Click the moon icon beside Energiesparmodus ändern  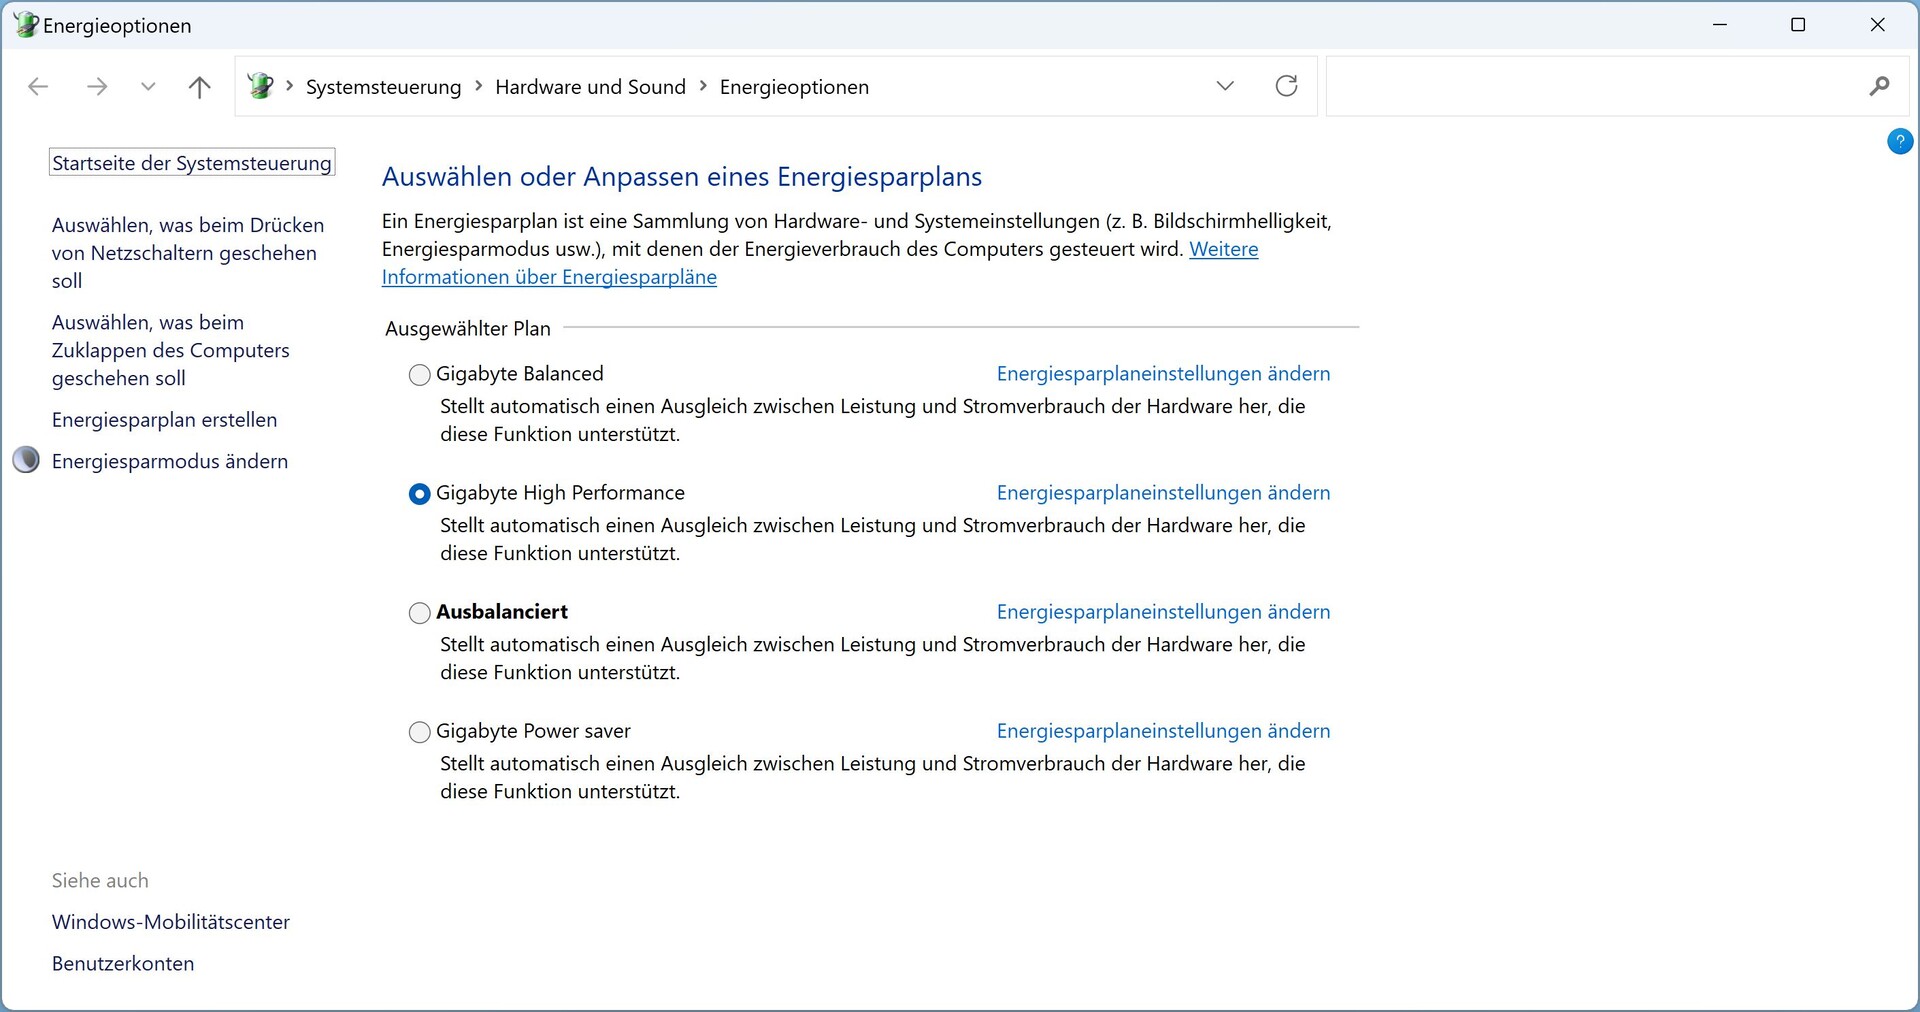tap(26, 460)
